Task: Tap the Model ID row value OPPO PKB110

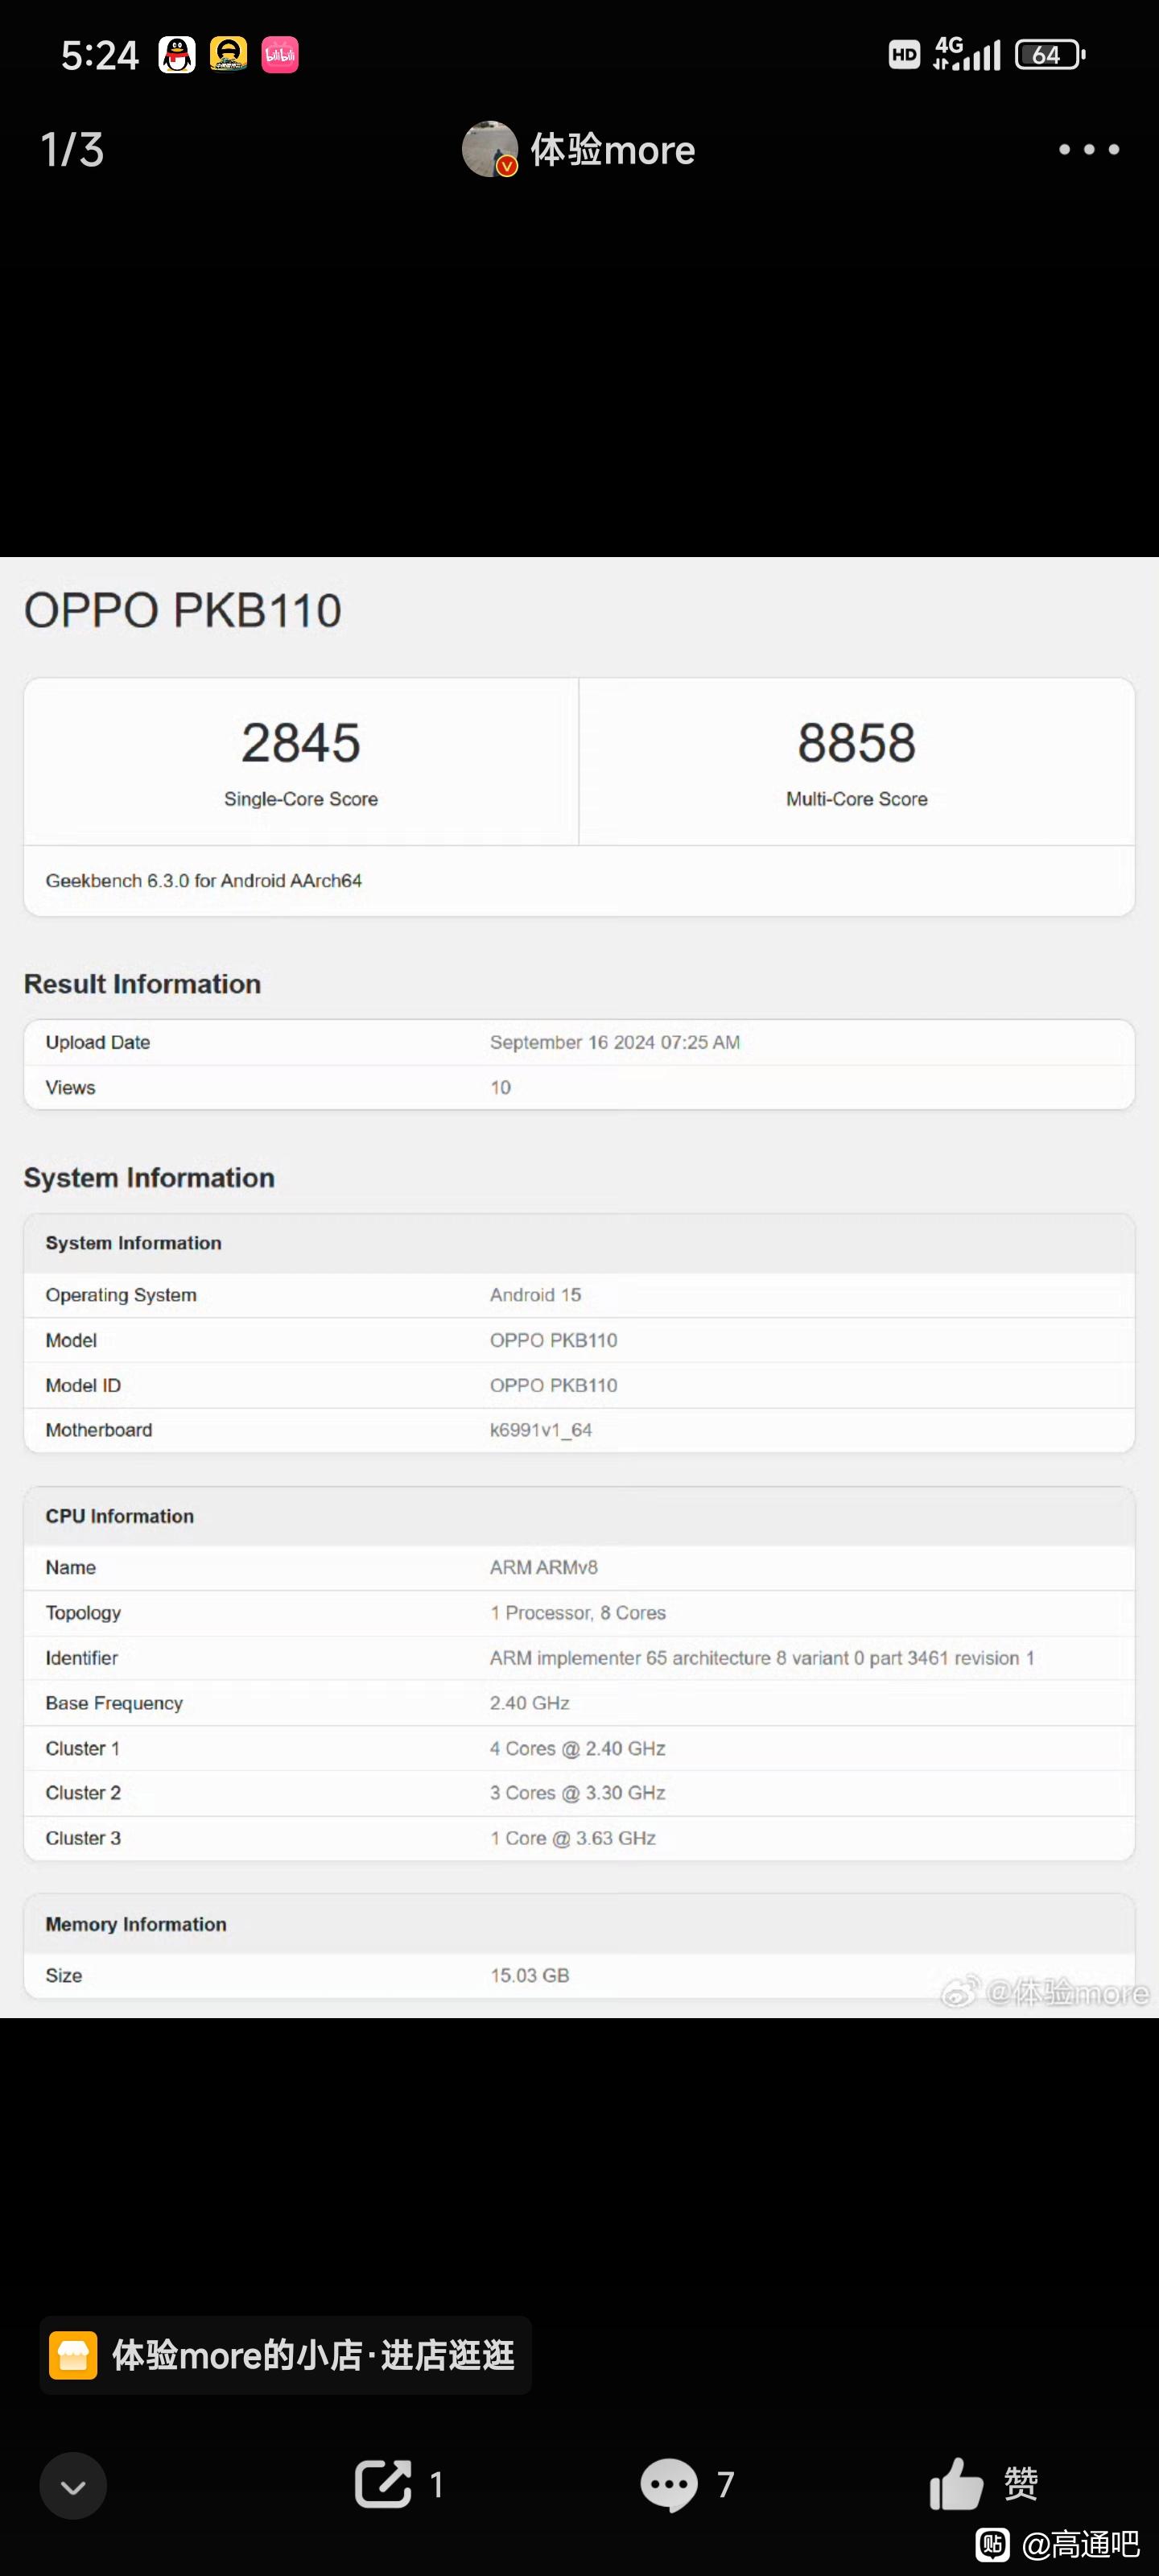Action: [x=553, y=1385]
